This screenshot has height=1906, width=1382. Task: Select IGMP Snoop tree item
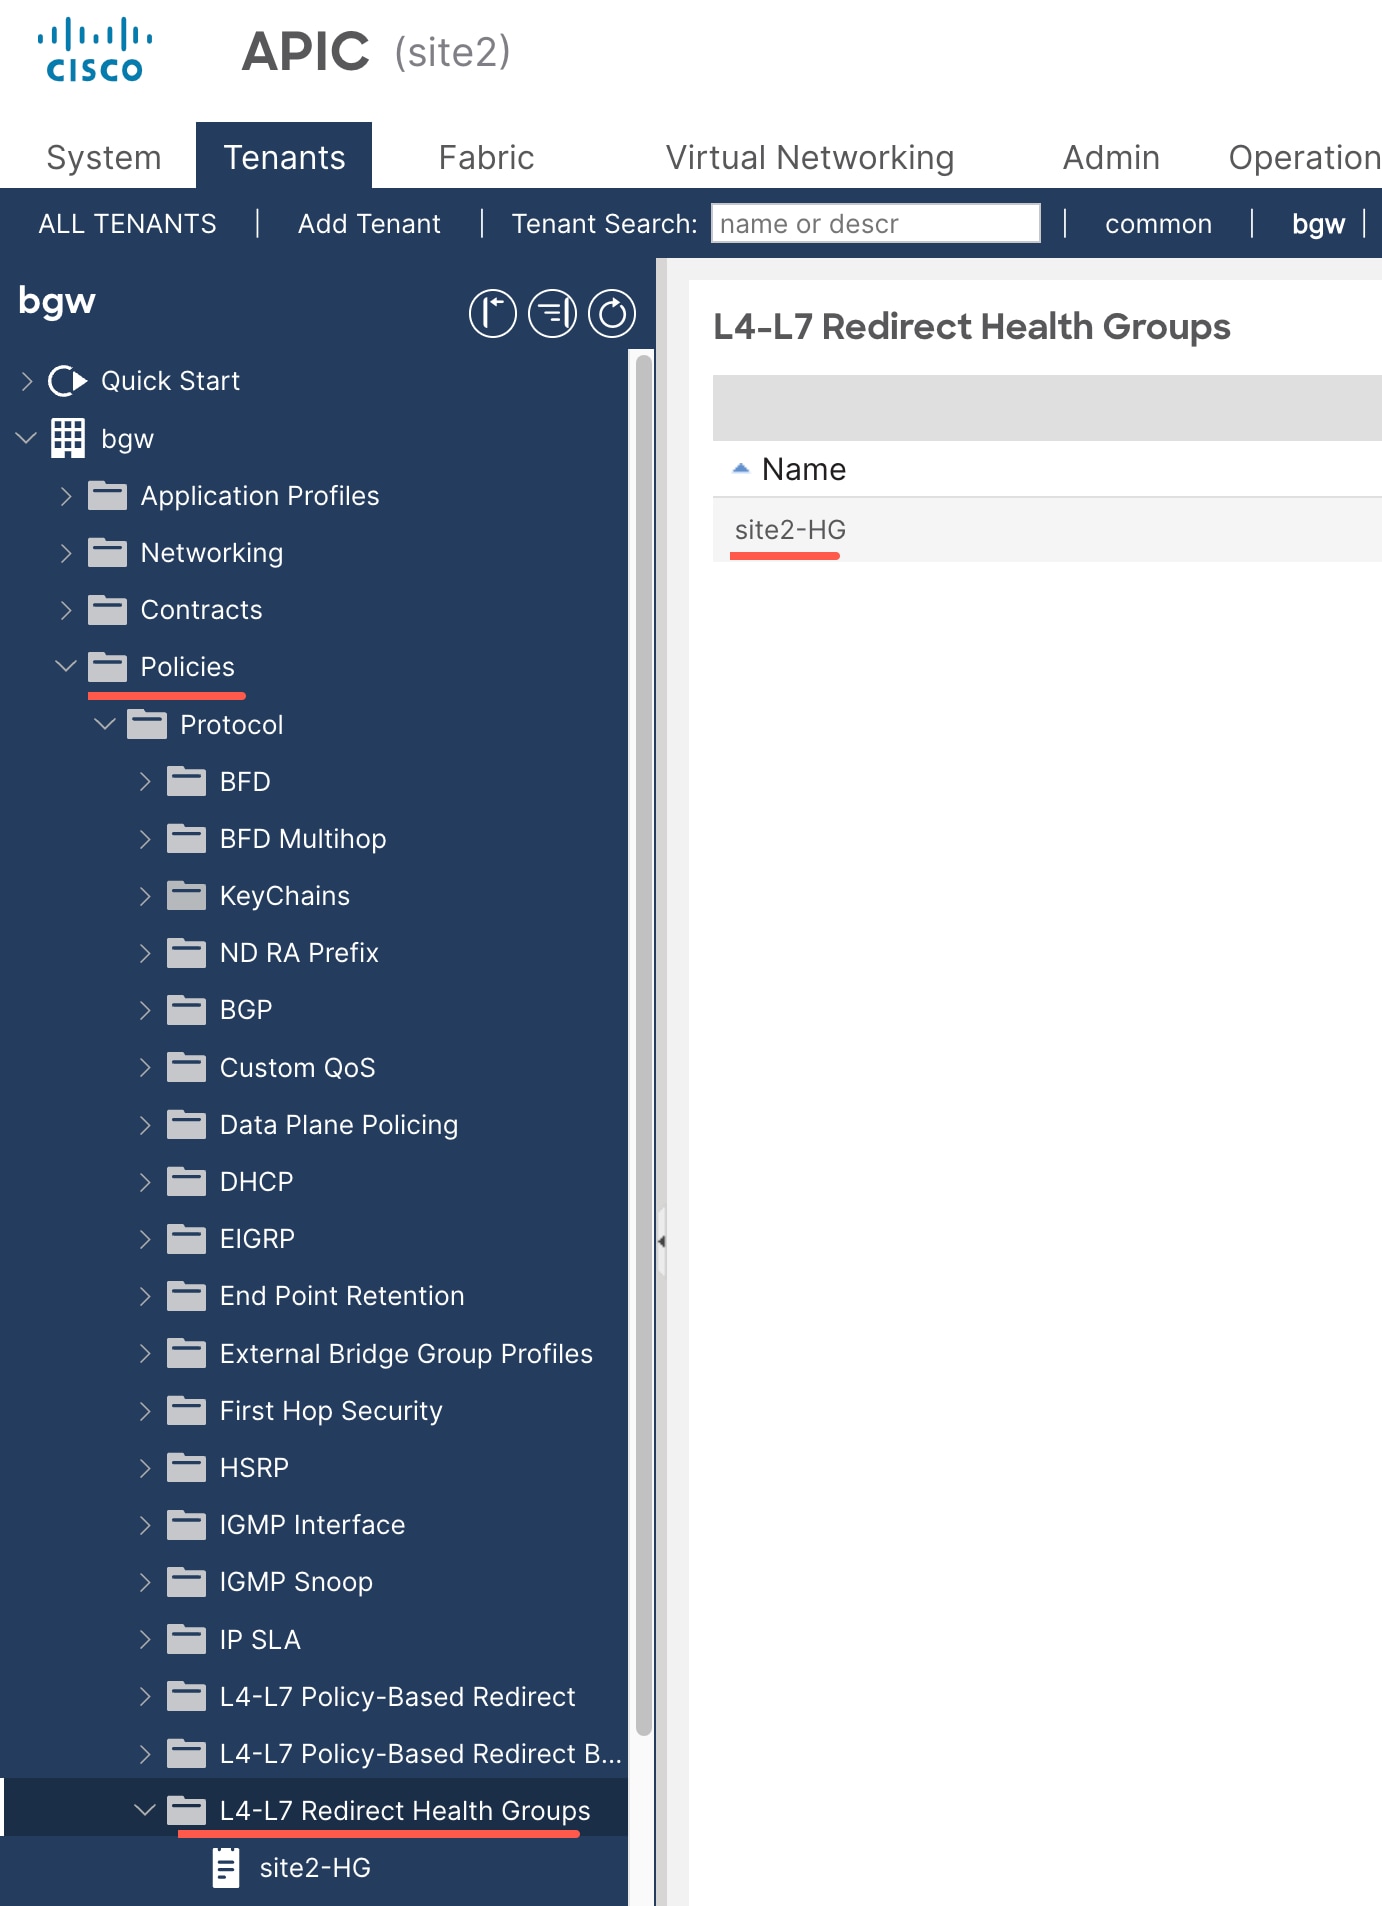click(x=296, y=1582)
